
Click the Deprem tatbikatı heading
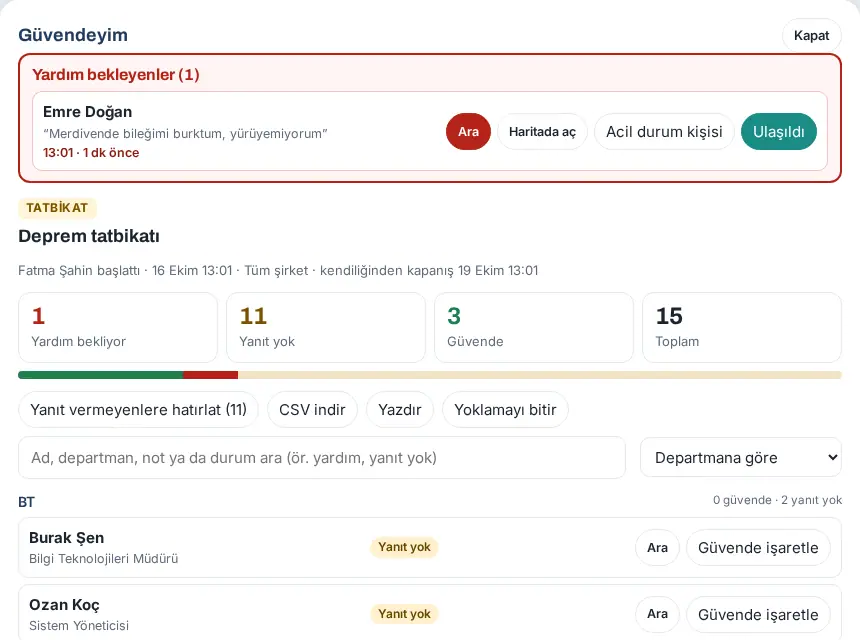click(x=89, y=236)
